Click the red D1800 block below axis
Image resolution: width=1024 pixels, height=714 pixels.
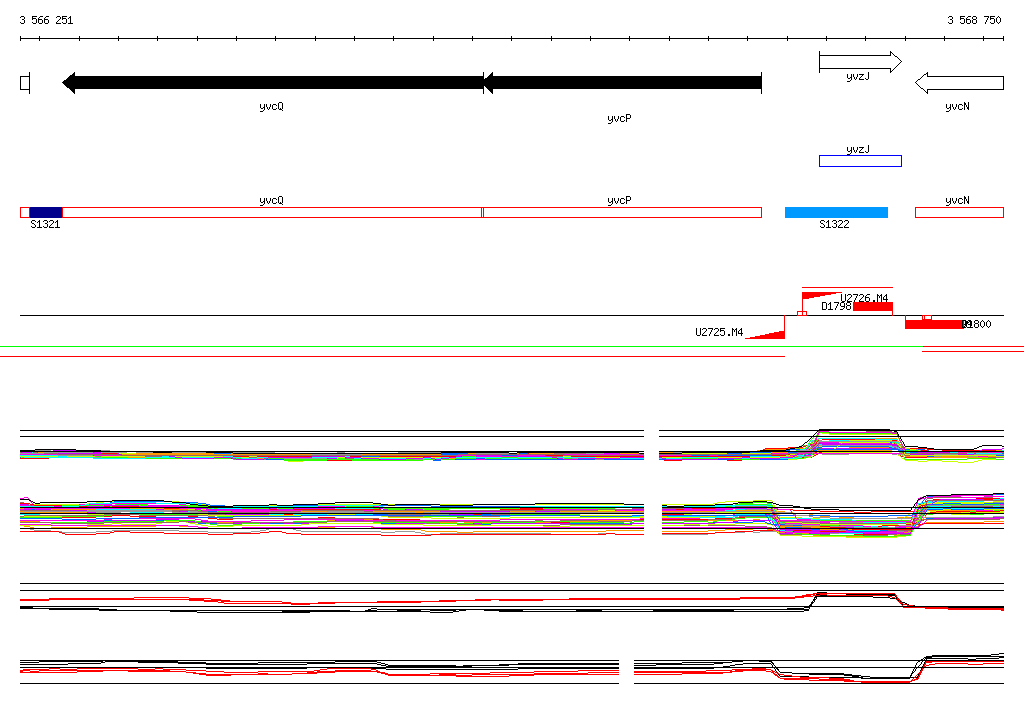pos(934,324)
